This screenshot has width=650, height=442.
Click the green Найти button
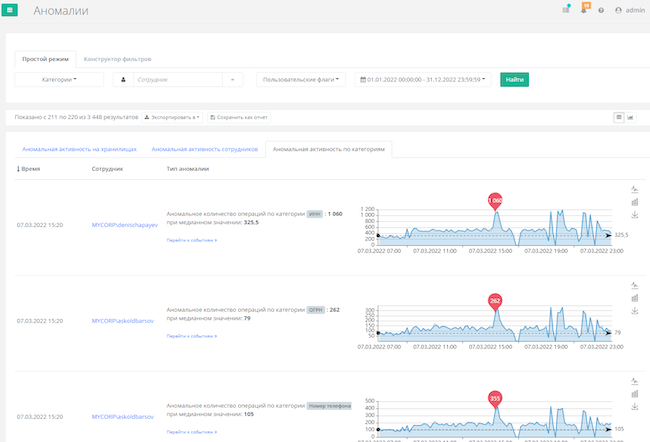(x=514, y=79)
